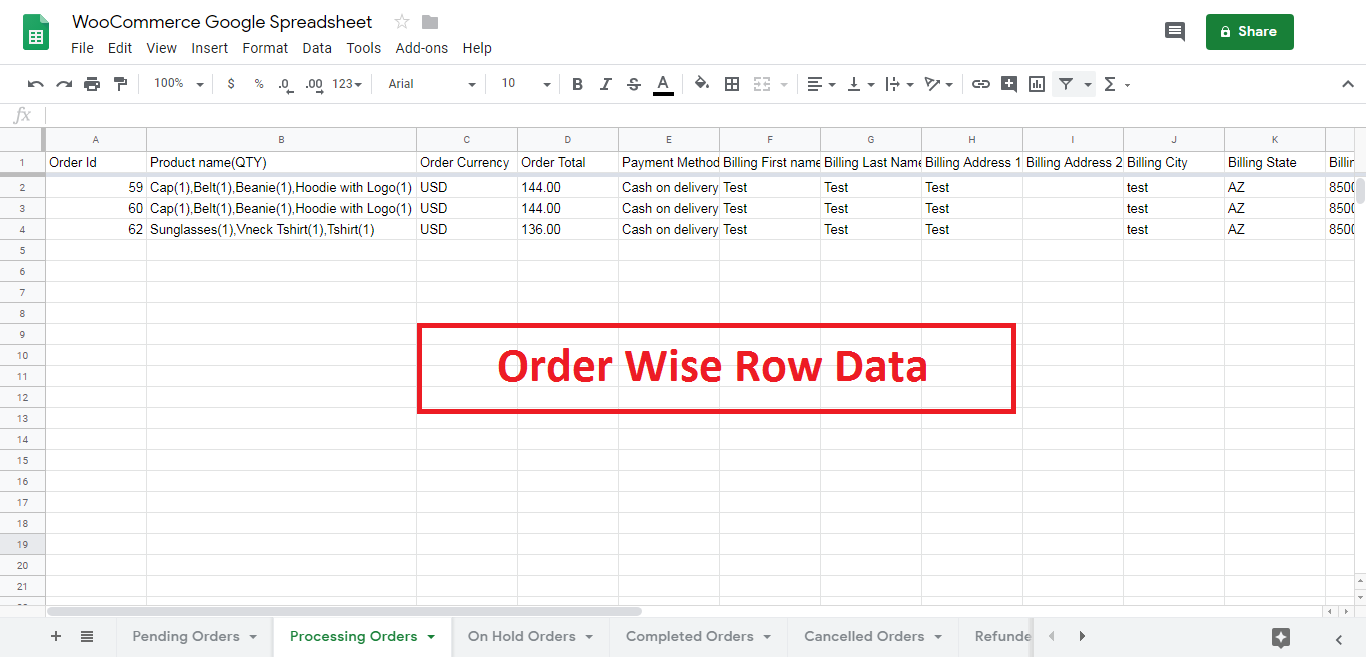Click the green Share button
Screen dimensions: 1366x657
(1249, 32)
